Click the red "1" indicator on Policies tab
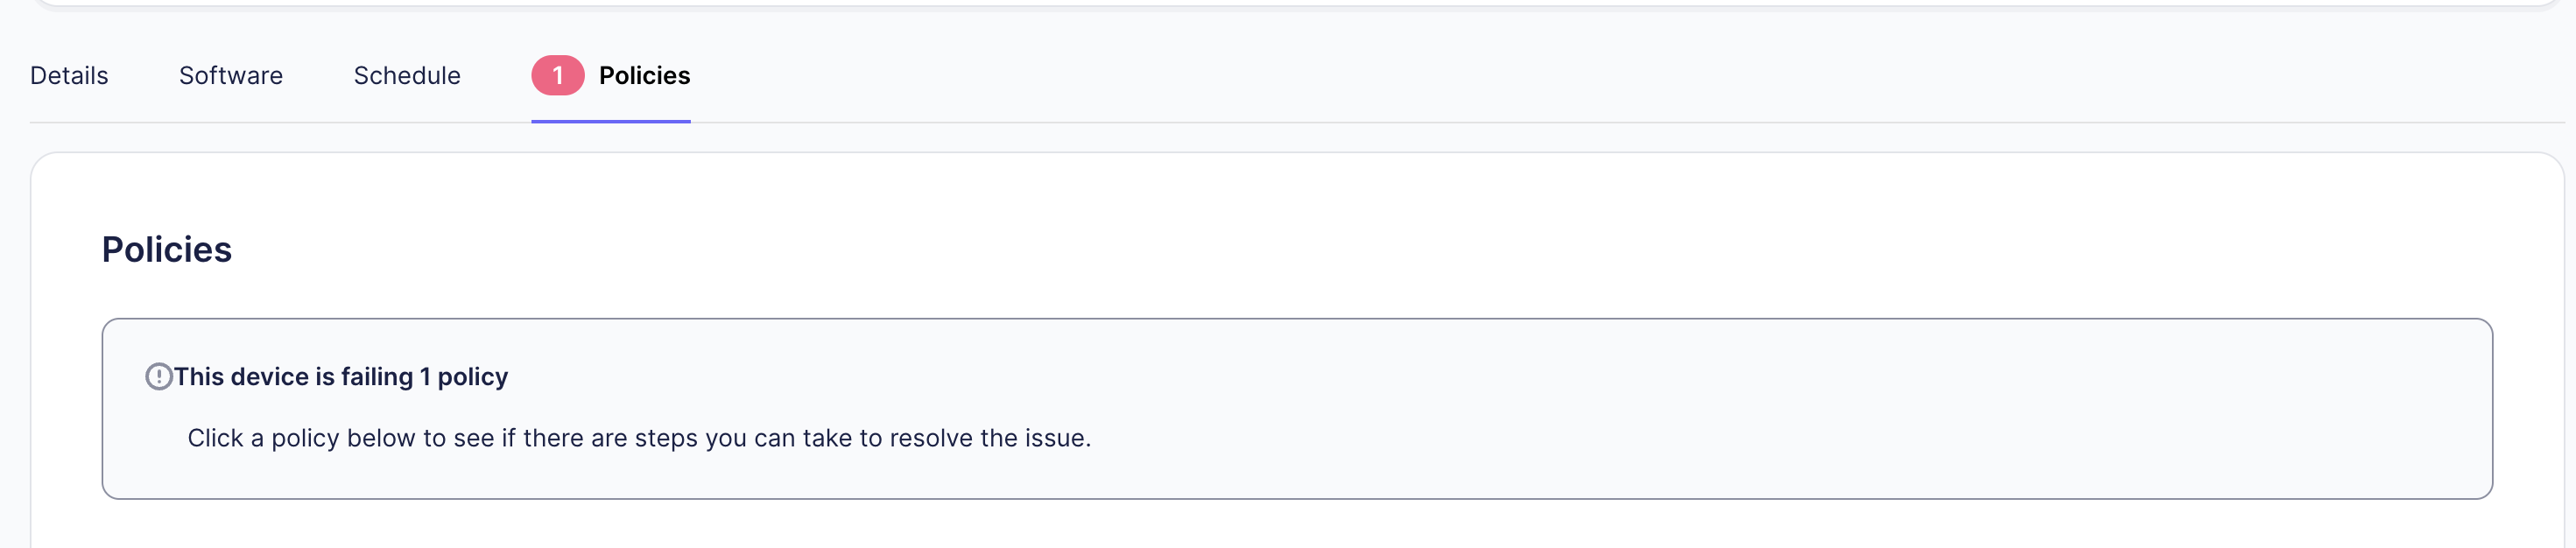 [x=557, y=75]
